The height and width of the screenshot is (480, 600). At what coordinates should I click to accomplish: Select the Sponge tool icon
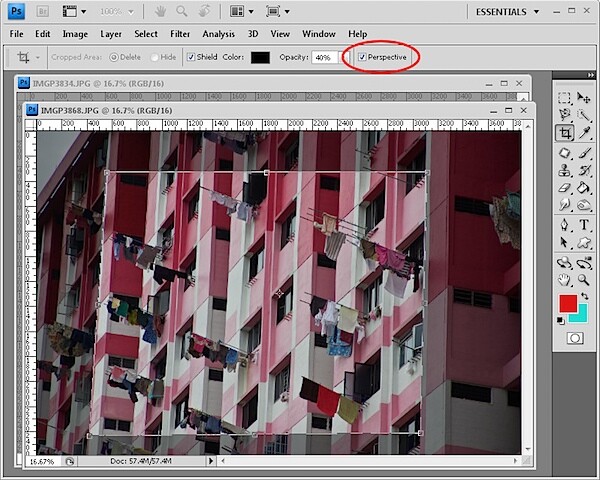tap(584, 205)
